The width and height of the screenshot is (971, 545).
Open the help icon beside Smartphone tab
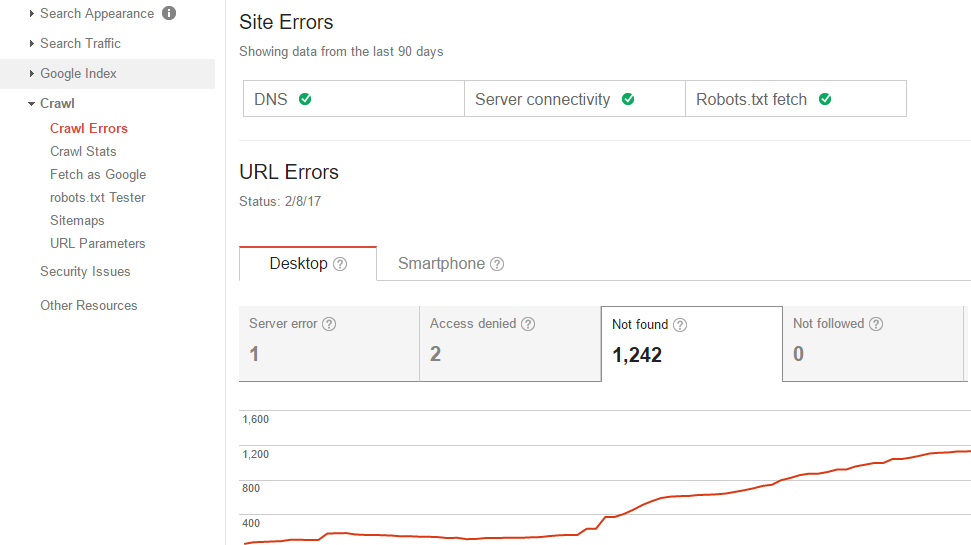(497, 264)
